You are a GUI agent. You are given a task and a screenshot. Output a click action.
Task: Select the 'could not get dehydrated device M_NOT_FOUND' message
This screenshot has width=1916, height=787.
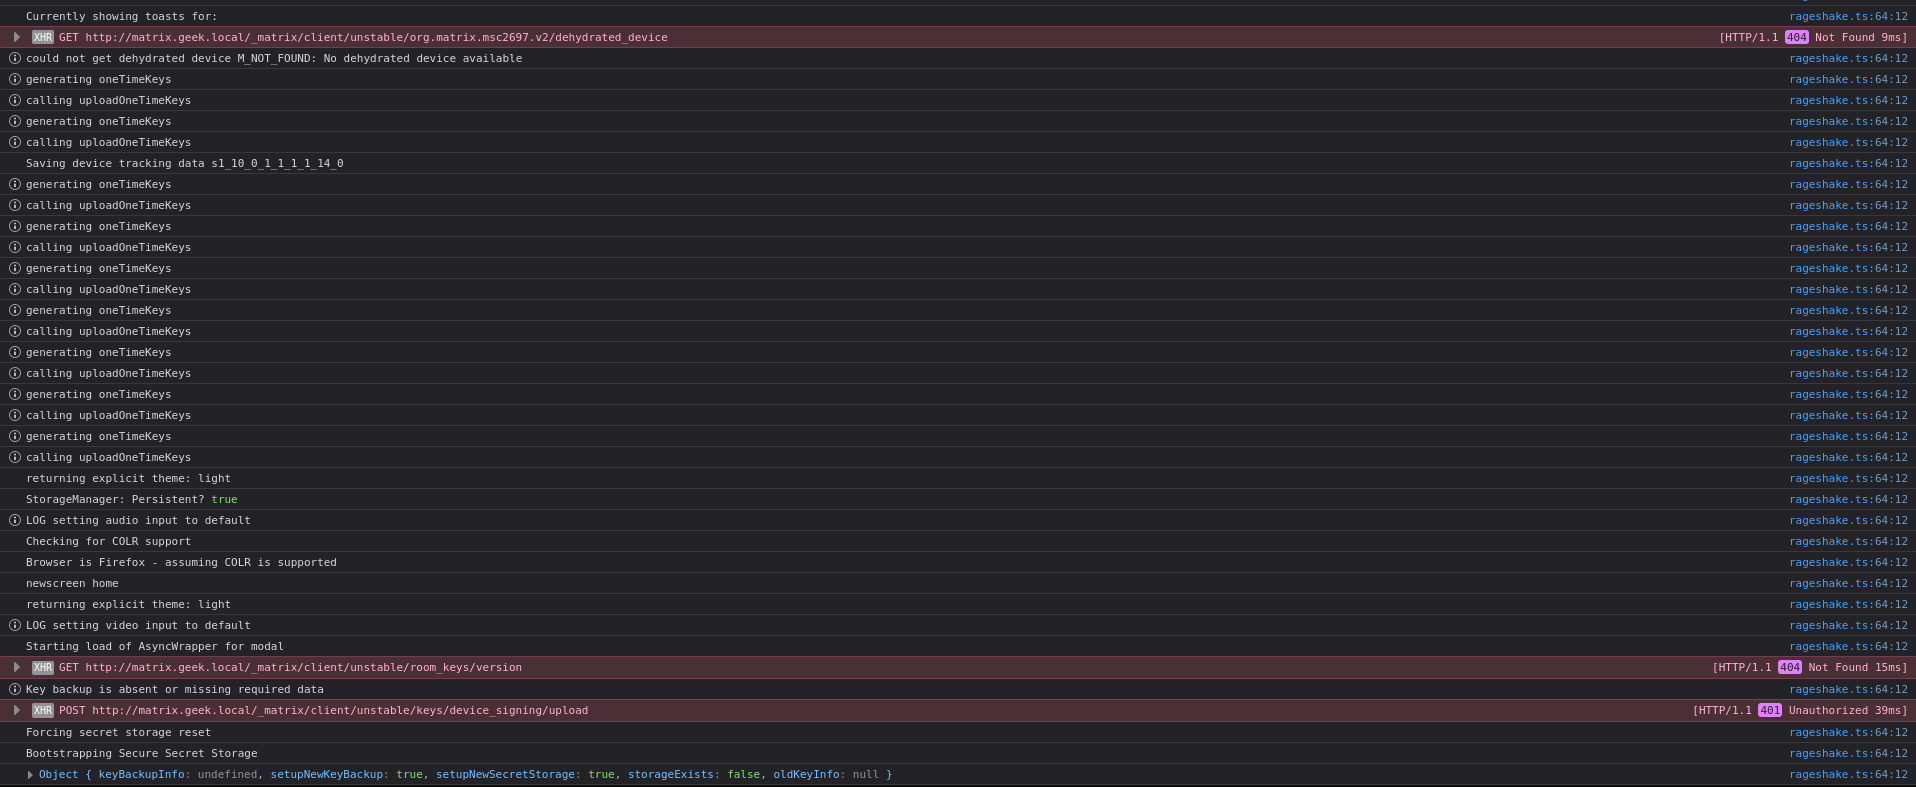click(274, 58)
